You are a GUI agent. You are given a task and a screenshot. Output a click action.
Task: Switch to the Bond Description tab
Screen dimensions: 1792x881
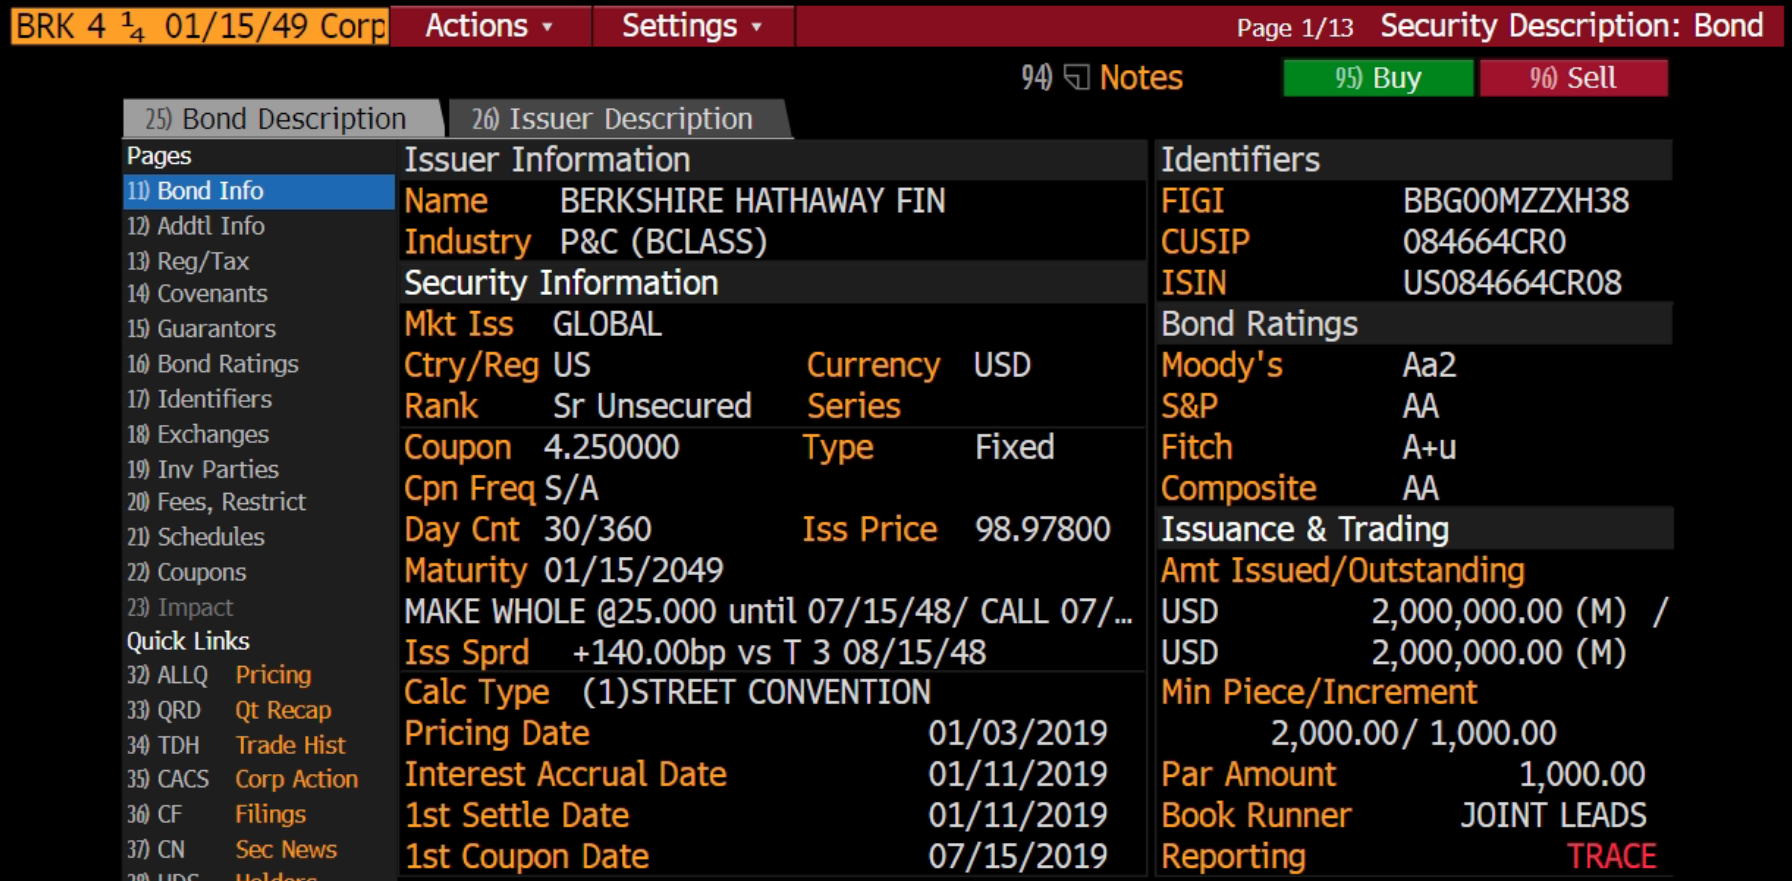[282, 119]
